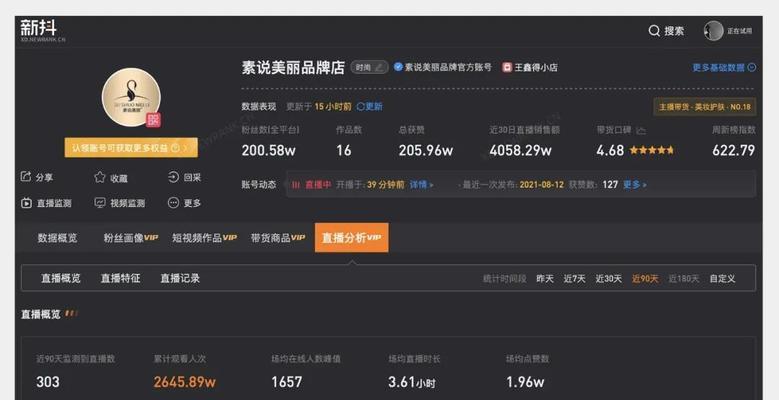Select 直播概览 sub-tab

tap(61, 278)
